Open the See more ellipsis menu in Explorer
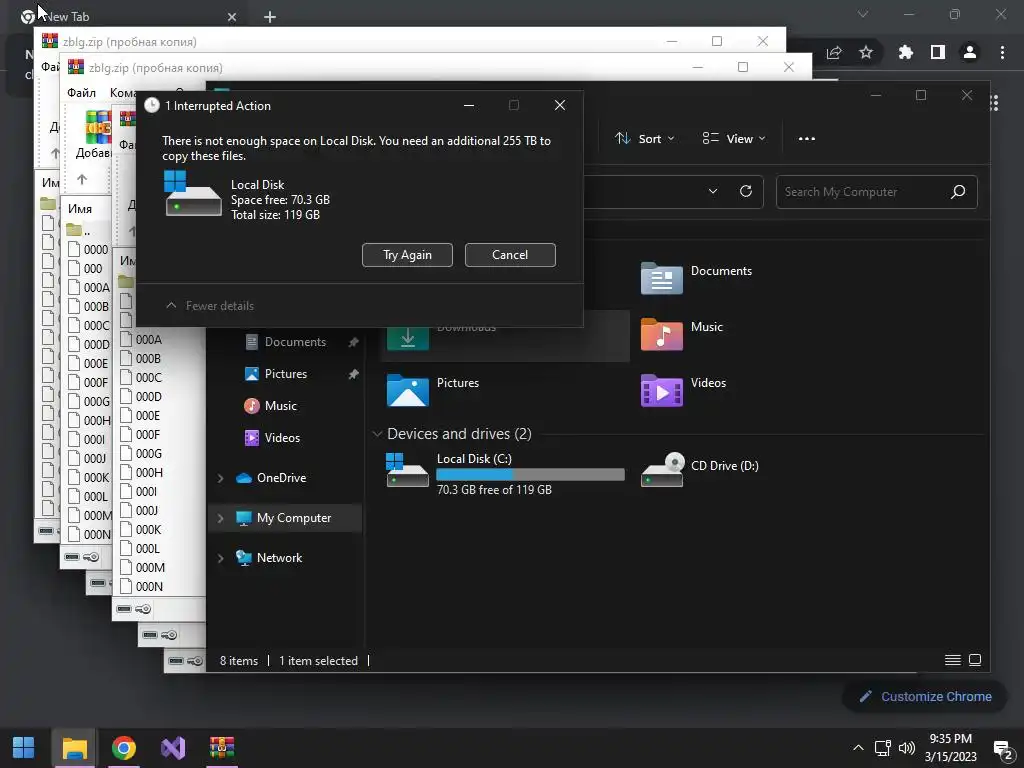This screenshot has height=768, width=1024. [x=807, y=138]
